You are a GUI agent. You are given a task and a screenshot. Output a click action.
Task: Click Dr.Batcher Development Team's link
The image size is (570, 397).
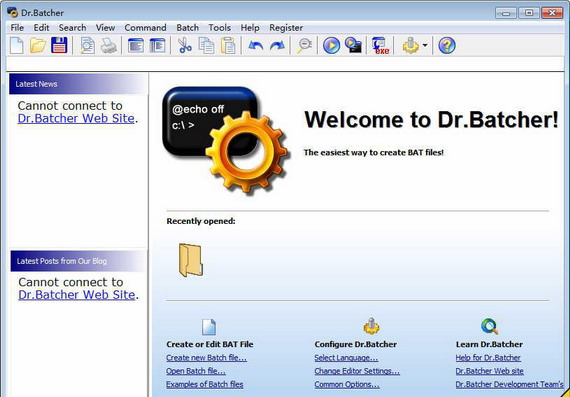(x=510, y=384)
